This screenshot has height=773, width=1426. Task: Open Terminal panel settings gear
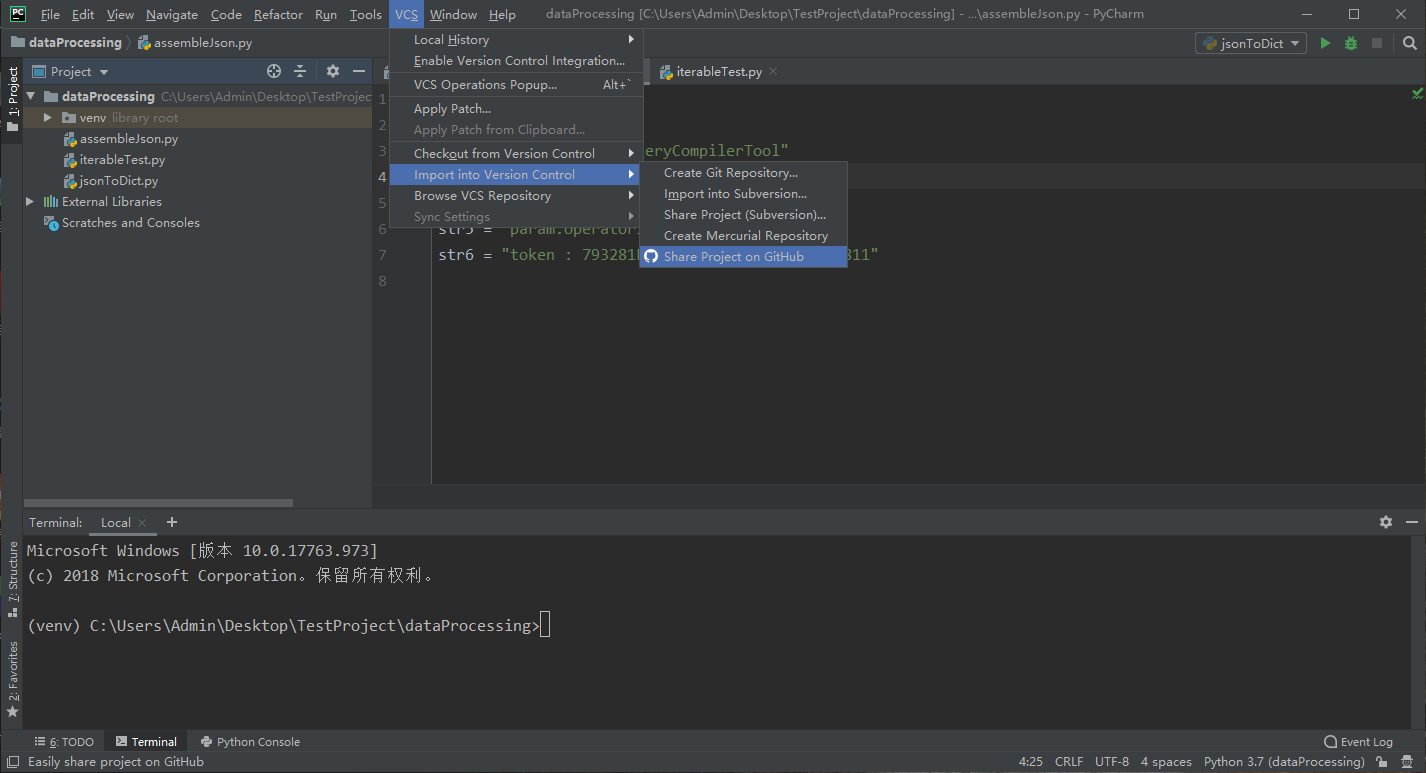pos(1385,522)
